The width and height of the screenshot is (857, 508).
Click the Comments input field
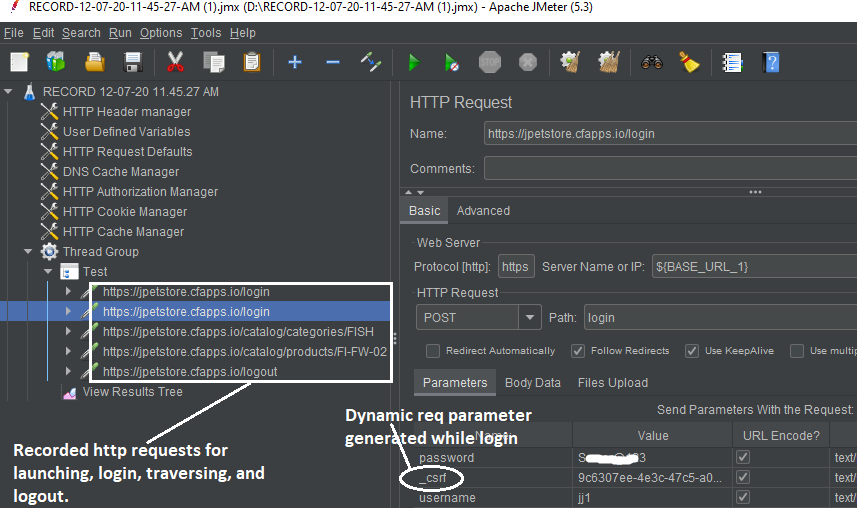click(670, 168)
